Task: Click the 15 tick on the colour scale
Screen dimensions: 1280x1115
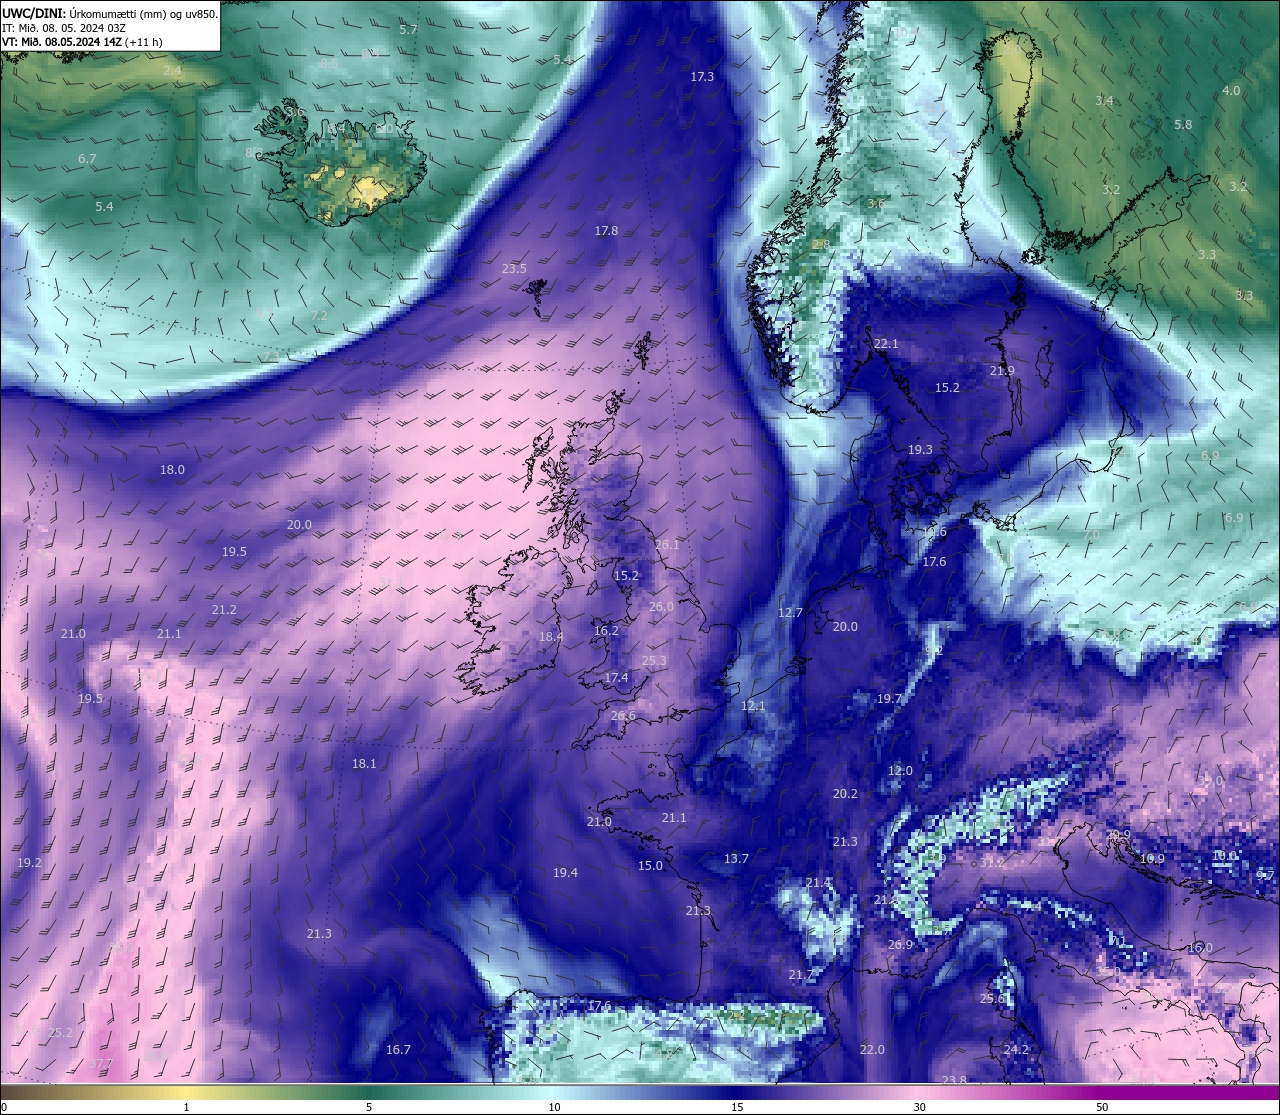Action: tap(737, 1107)
